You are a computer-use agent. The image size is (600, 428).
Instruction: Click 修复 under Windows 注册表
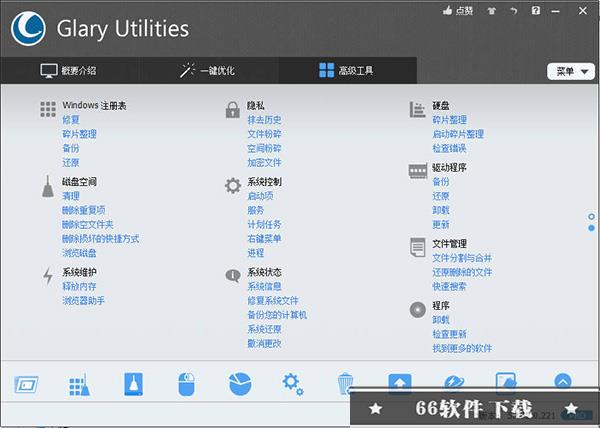[71, 120]
